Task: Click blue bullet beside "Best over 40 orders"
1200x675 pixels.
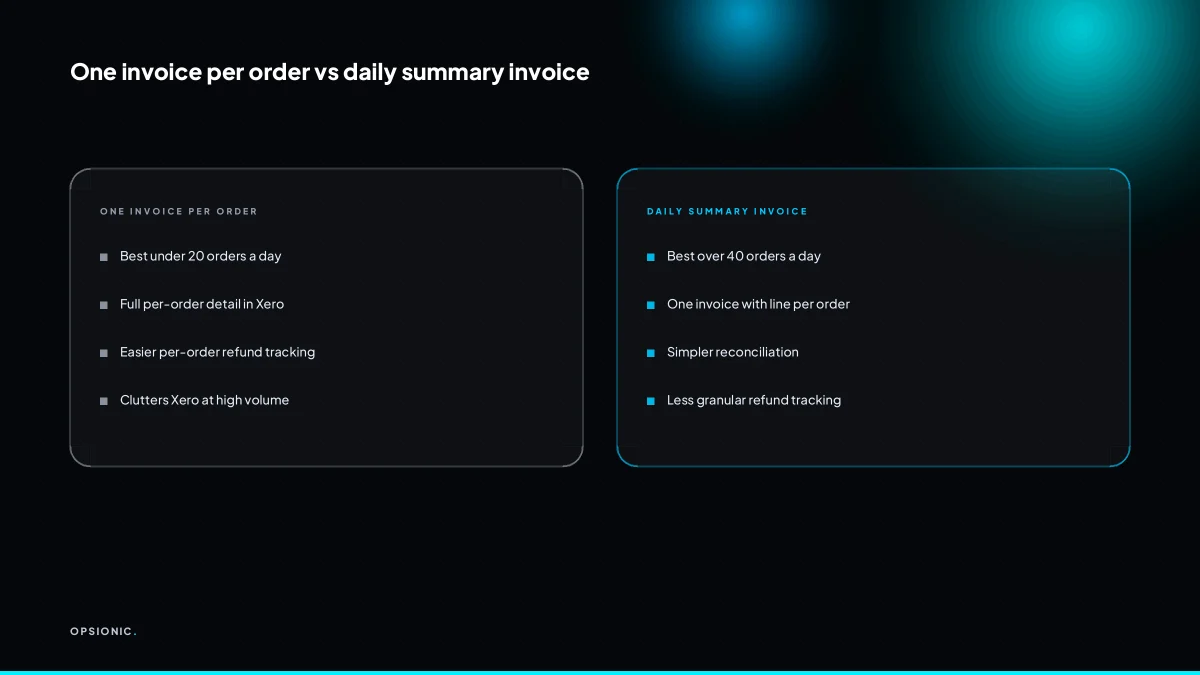Action: point(651,257)
